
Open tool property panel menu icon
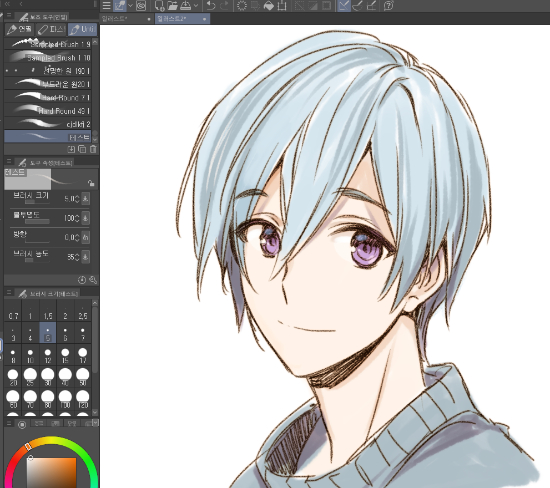(x=9, y=161)
